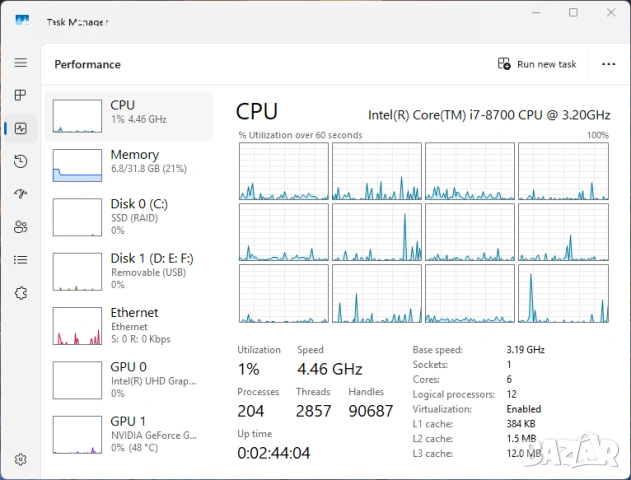Click the Run new task icon
Image resolution: width=631 pixels, height=480 pixels.
[504, 64]
